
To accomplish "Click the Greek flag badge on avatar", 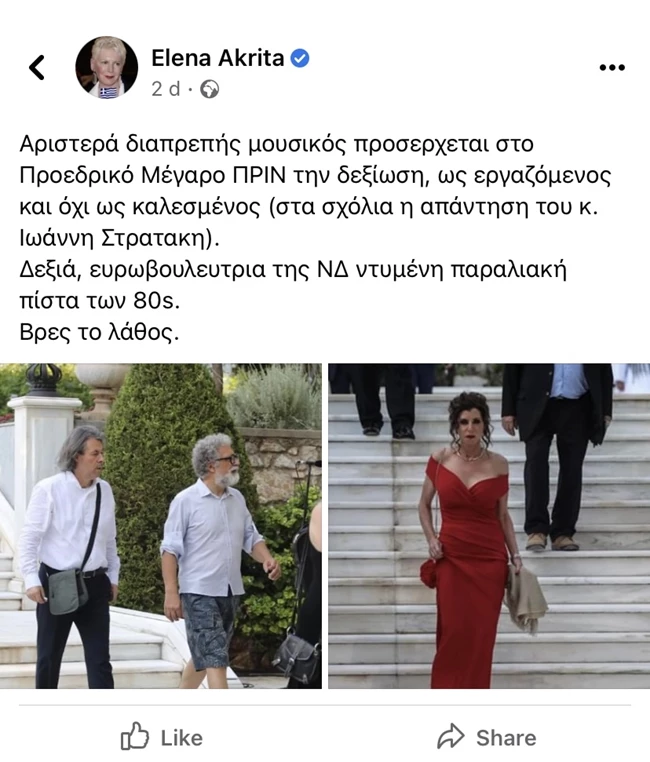I will pos(109,92).
